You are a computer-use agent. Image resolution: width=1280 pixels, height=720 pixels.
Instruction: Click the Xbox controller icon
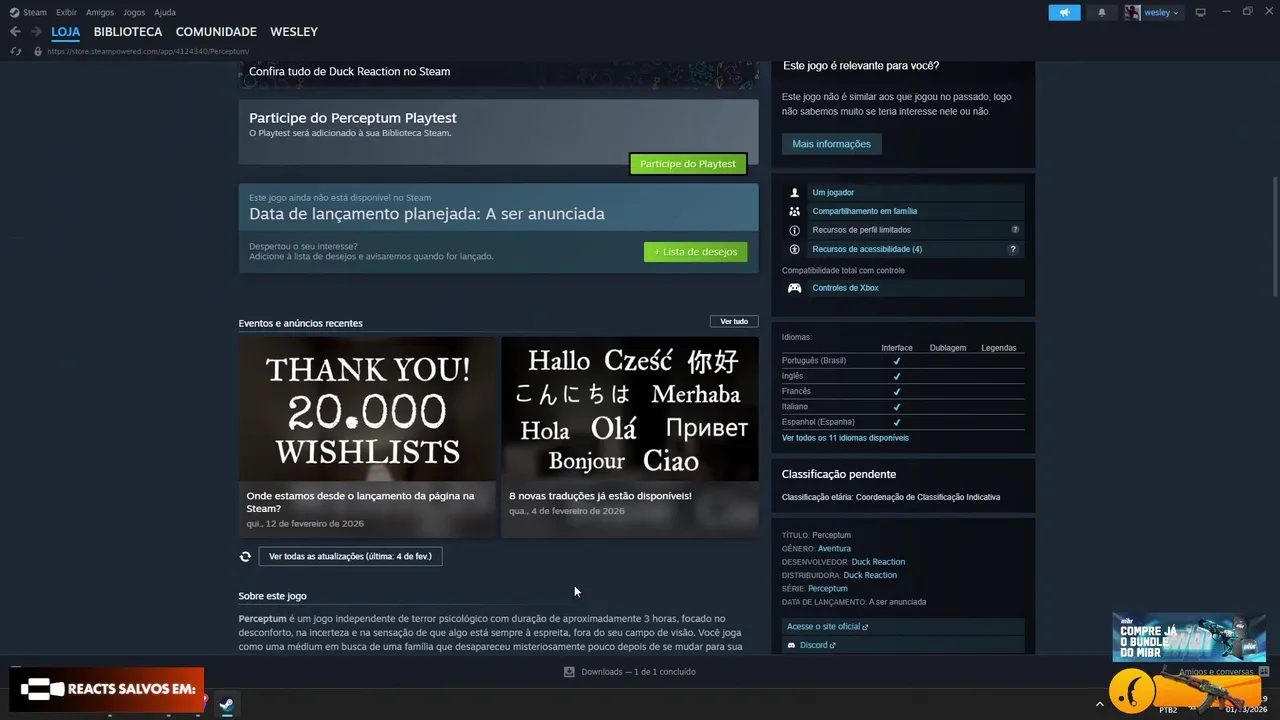click(x=795, y=288)
